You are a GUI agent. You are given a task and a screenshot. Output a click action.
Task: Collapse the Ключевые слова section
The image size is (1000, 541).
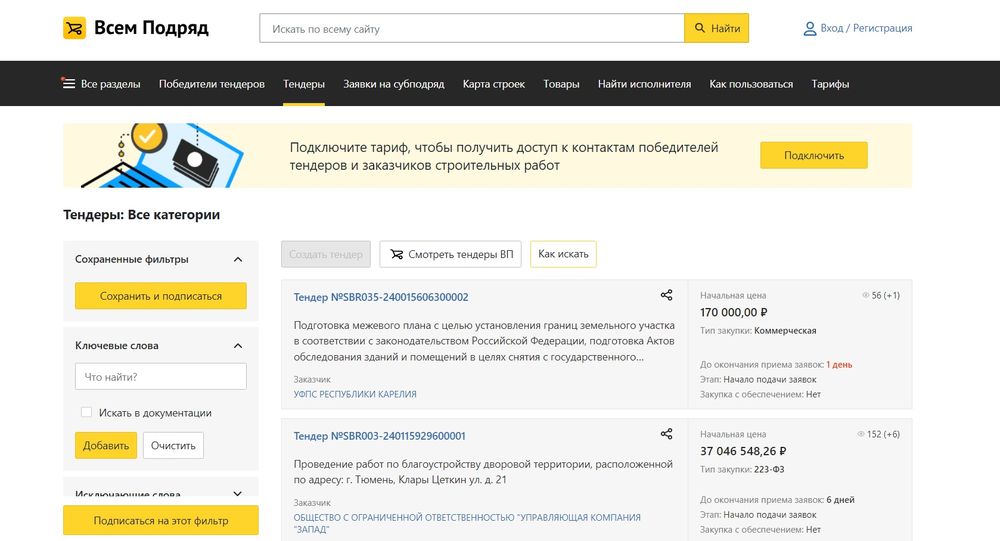coord(238,346)
